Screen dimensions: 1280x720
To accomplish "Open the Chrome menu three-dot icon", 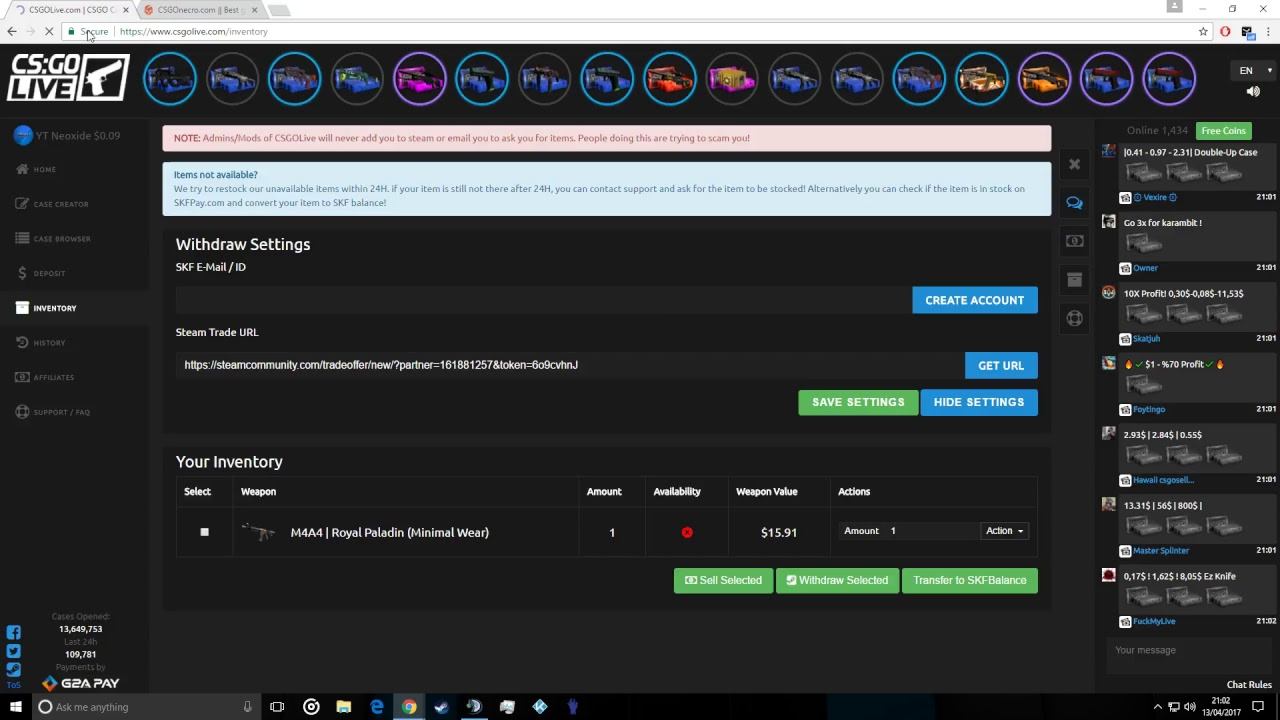I will tap(1268, 32).
